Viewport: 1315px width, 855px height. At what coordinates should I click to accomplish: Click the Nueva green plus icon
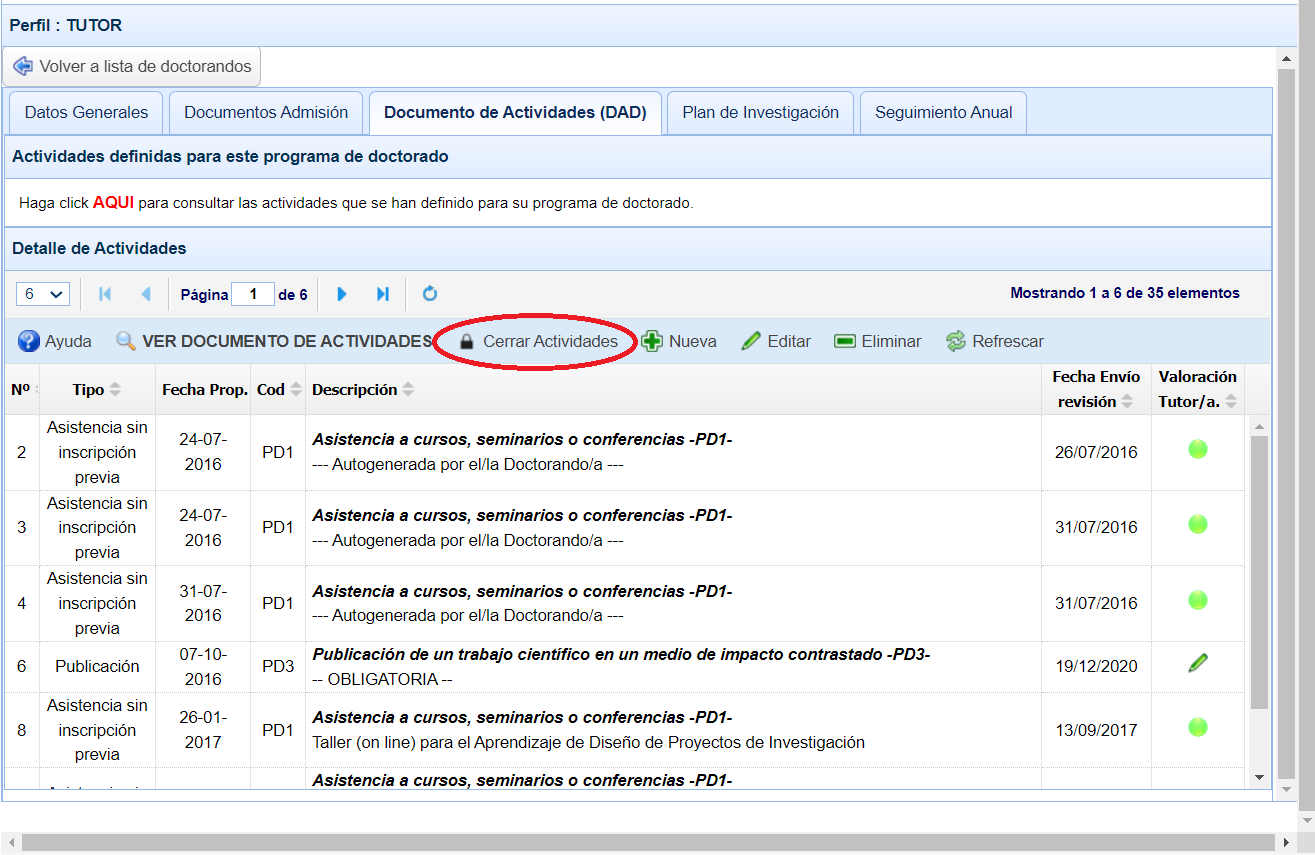[x=652, y=341]
